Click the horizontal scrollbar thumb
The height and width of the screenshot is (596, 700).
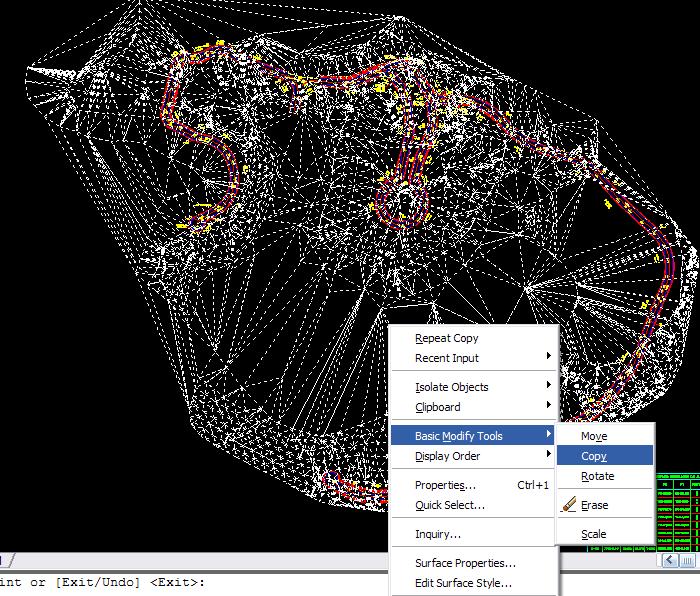[x=686, y=561]
